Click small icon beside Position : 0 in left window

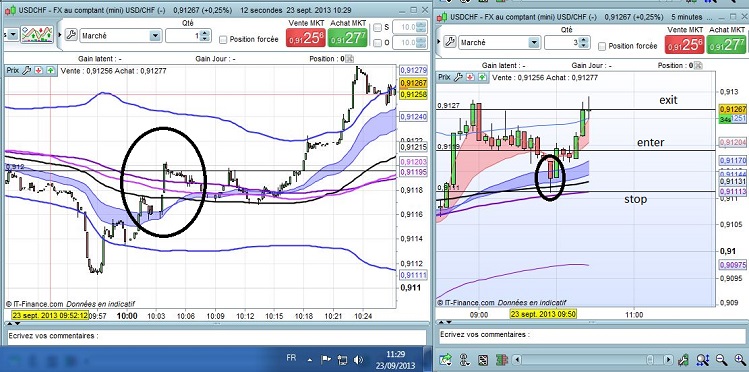pos(349,59)
